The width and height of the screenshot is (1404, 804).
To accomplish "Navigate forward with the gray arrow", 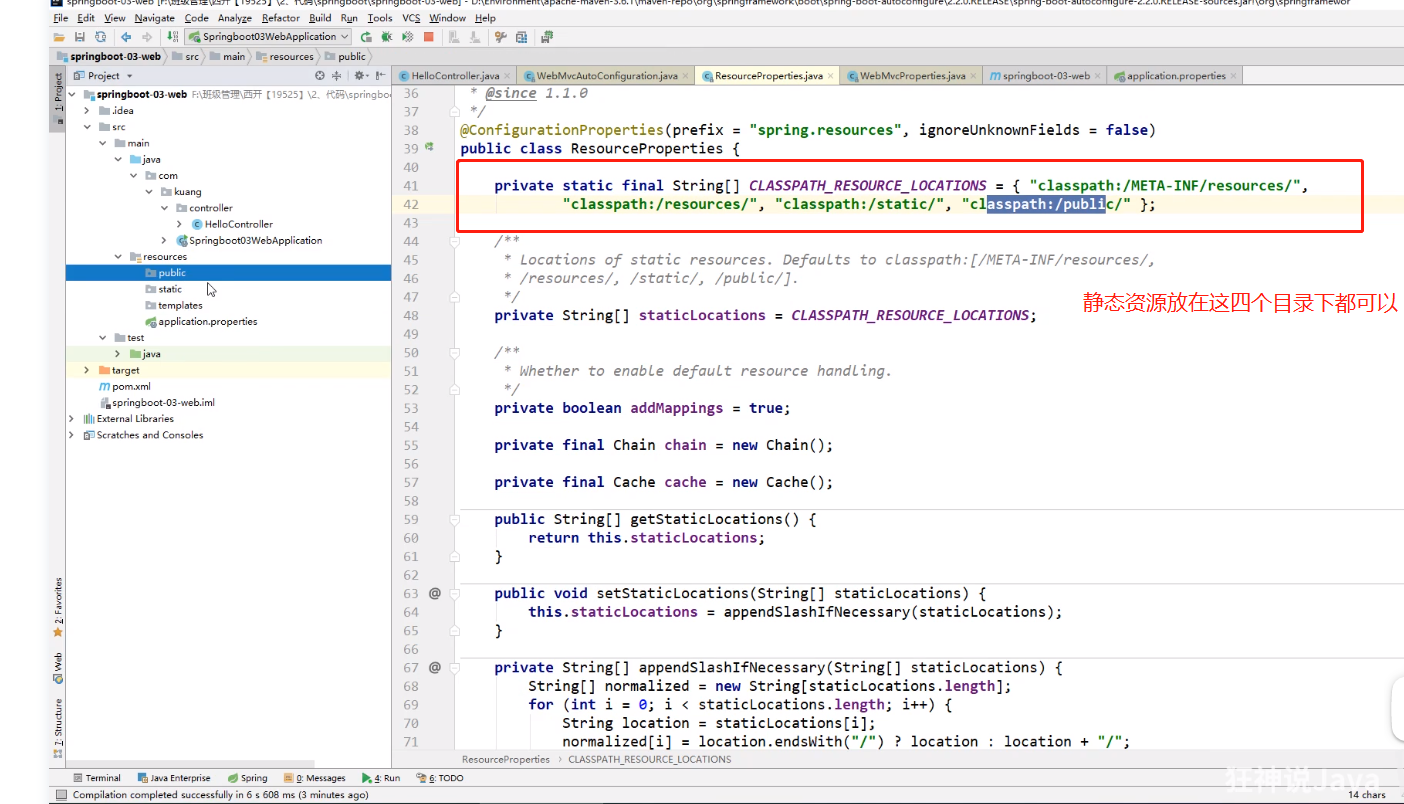I will [x=147, y=37].
